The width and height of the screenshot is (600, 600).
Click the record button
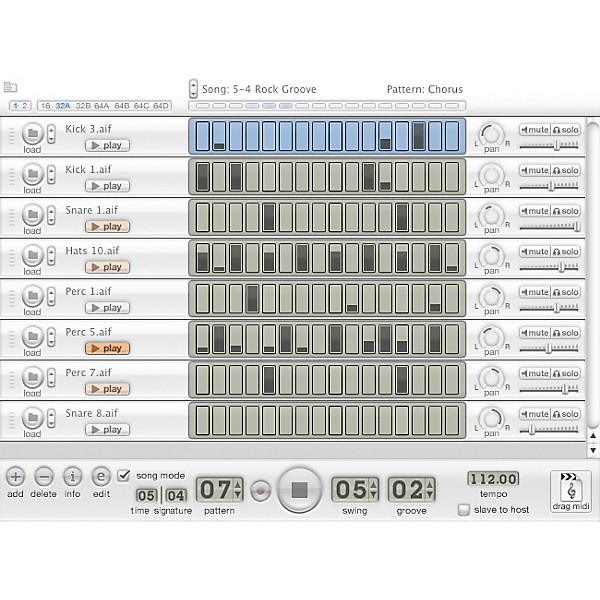tap(261, 491)
